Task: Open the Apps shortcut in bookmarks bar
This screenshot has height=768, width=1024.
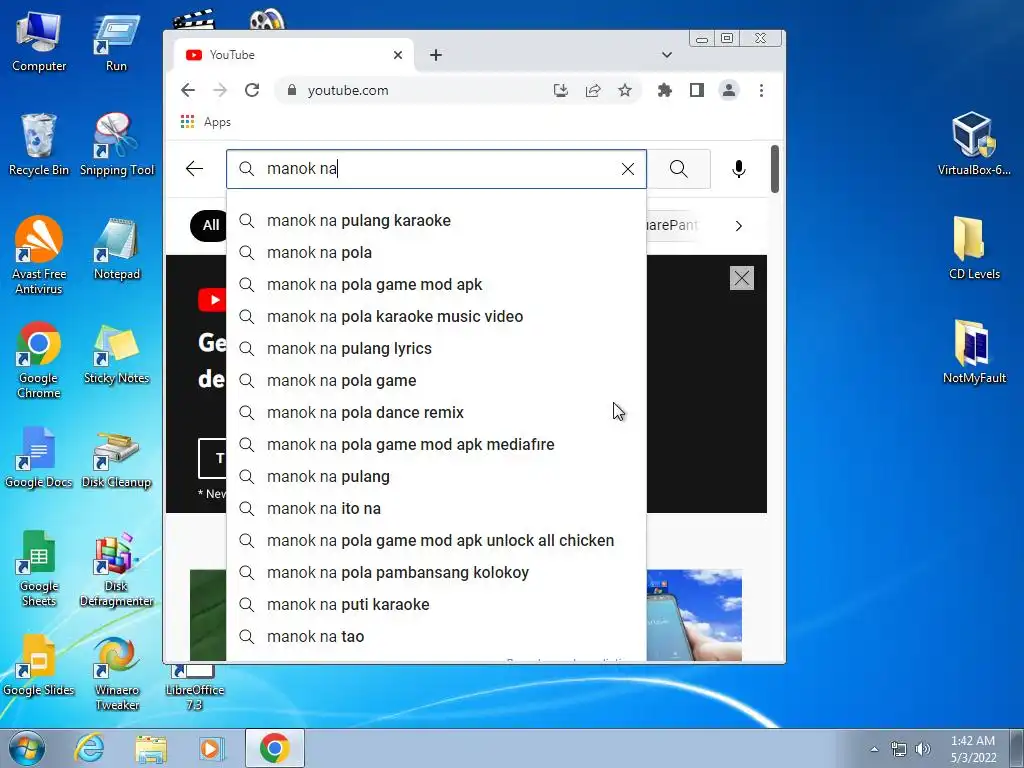Action: [x=206, y=122]
